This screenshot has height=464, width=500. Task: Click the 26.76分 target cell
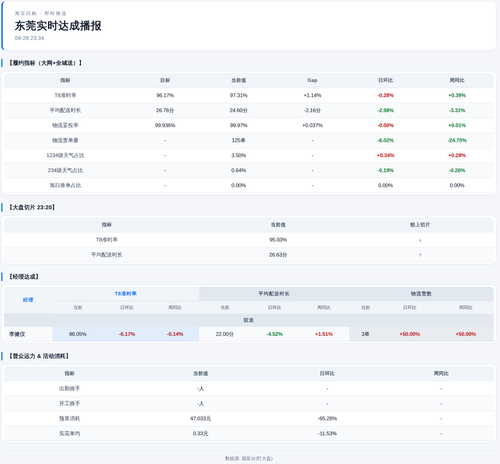165,110
